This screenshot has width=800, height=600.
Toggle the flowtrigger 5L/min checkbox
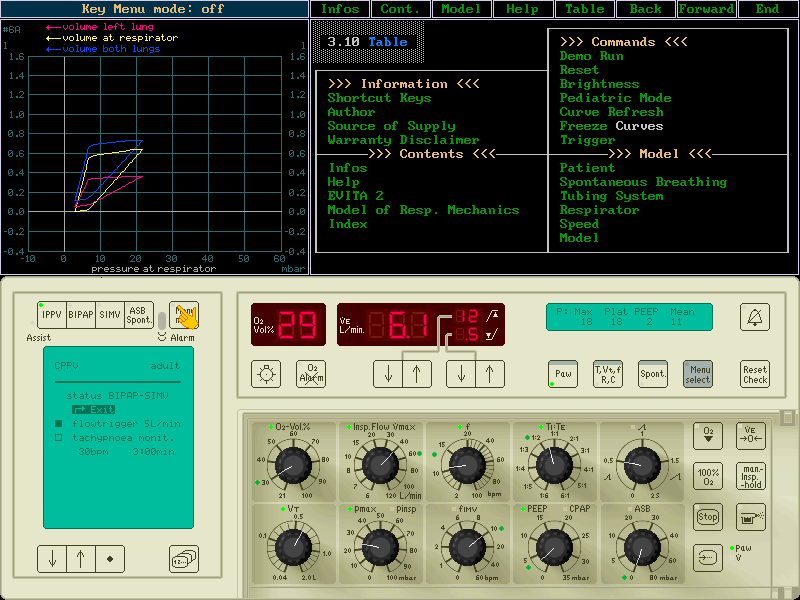pyautogui.click(x=58, y=424)
